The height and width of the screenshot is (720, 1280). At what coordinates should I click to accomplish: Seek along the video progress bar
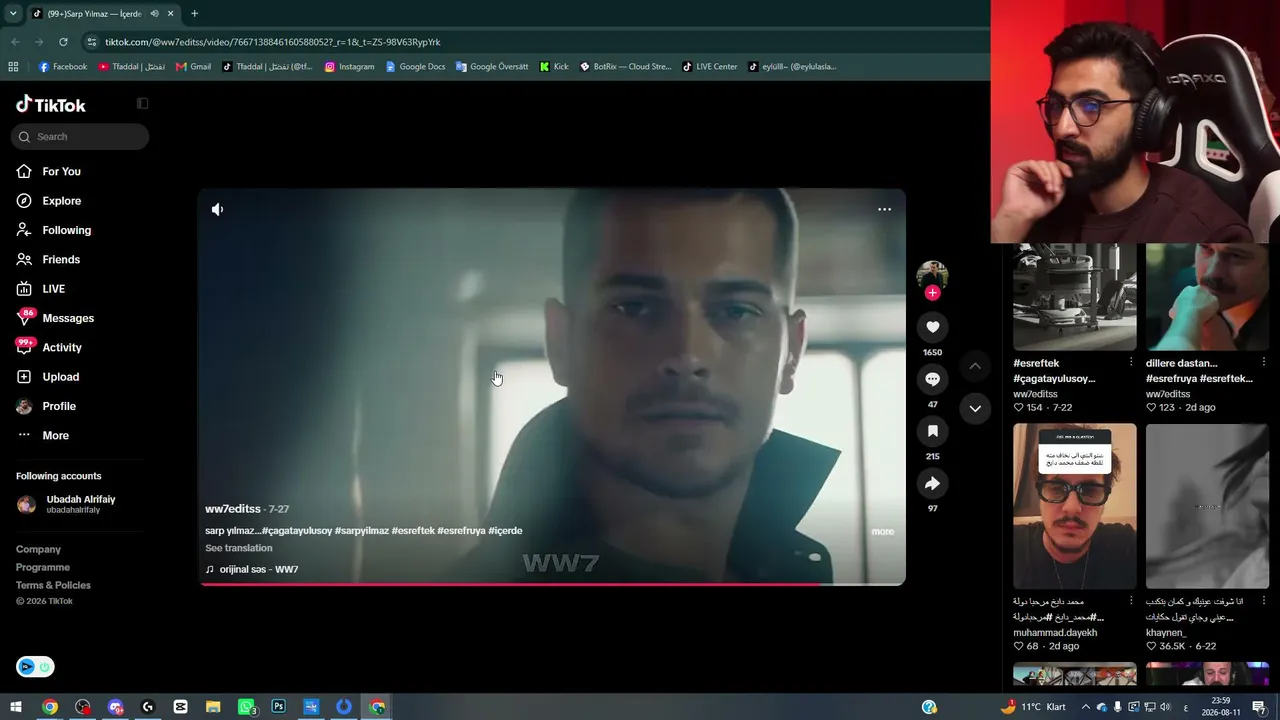(552, 584)
